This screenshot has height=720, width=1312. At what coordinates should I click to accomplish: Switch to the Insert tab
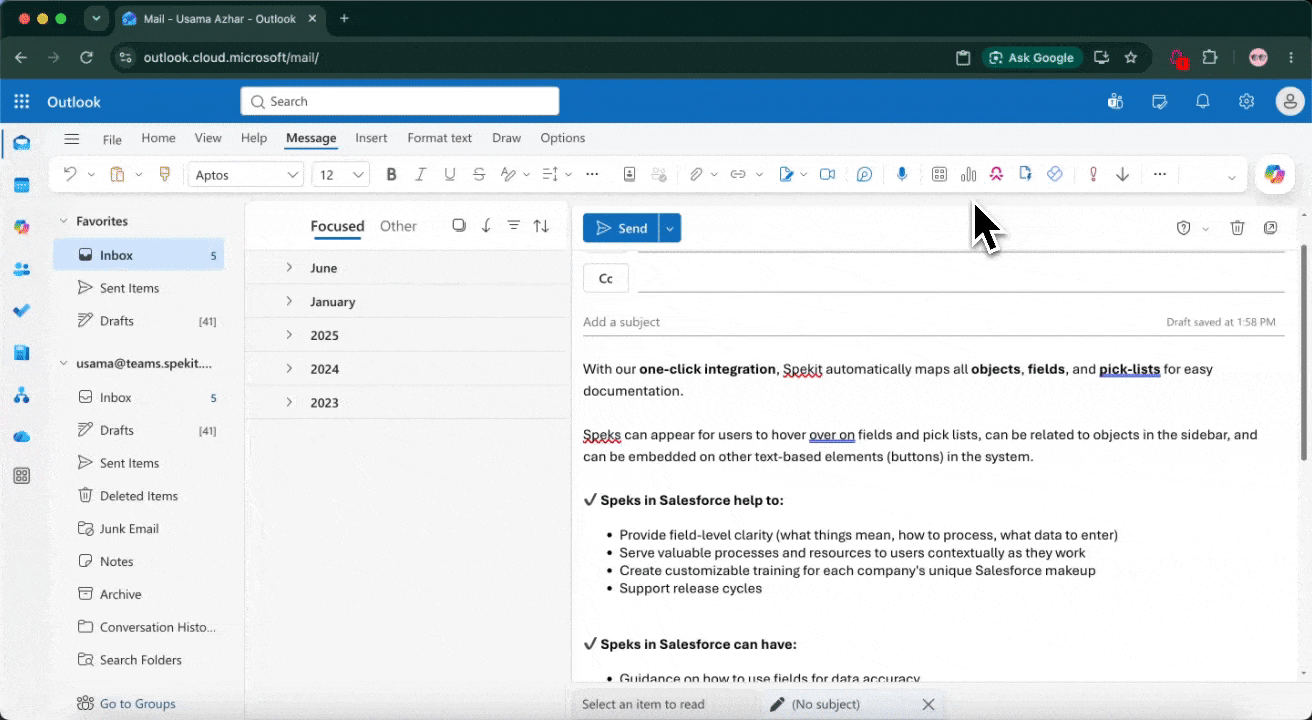click(x=371, y=138)
